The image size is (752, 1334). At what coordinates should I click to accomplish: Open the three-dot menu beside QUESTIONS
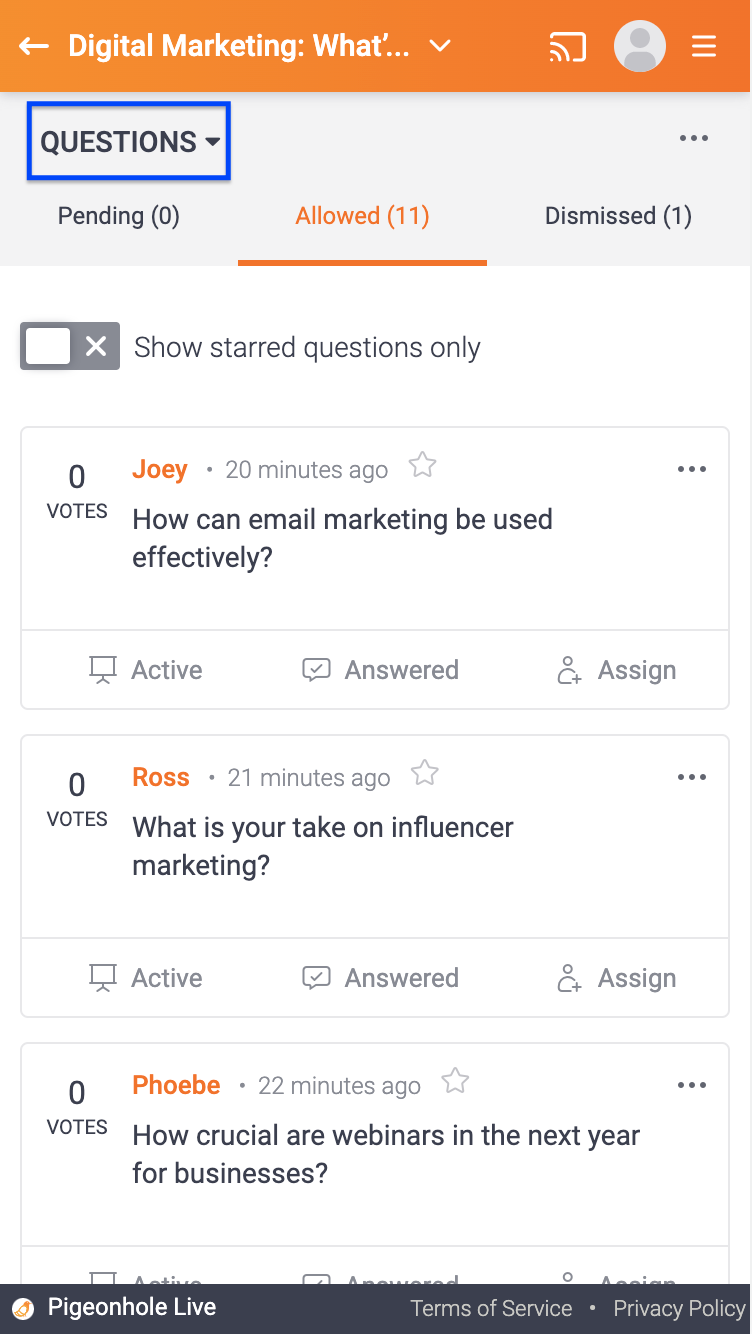click(694, 139)
